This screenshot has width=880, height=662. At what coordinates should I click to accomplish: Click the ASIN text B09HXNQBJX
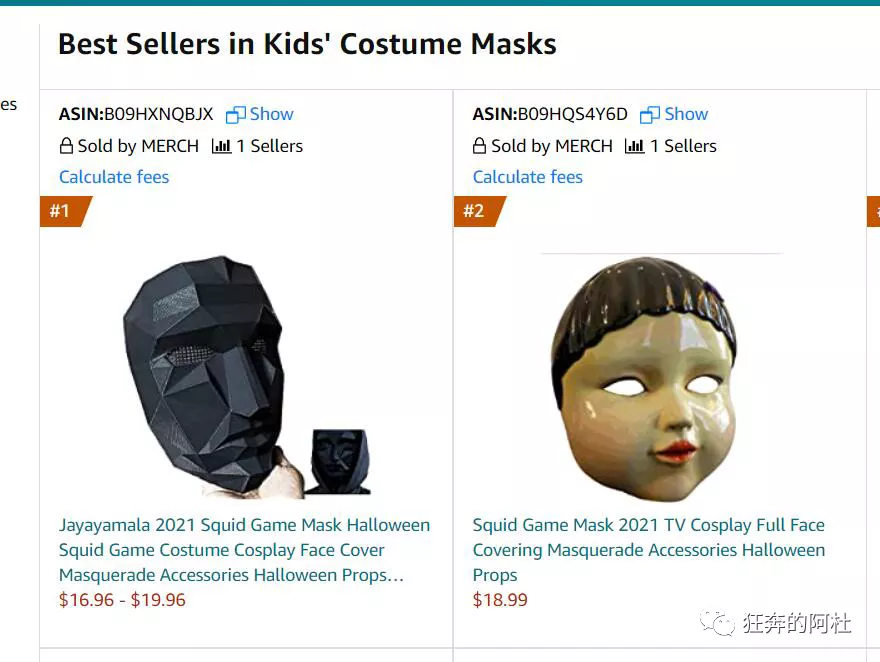coord(158,114)
